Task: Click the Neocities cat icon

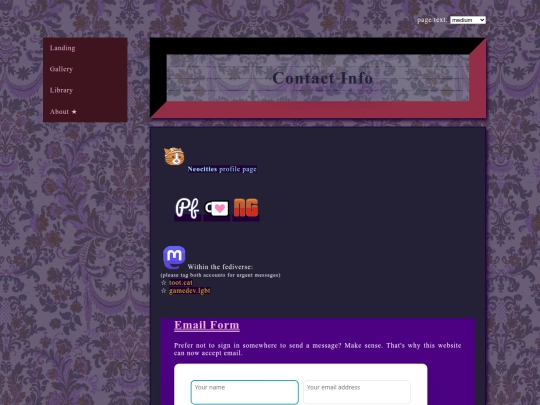Action: [174, 156]
